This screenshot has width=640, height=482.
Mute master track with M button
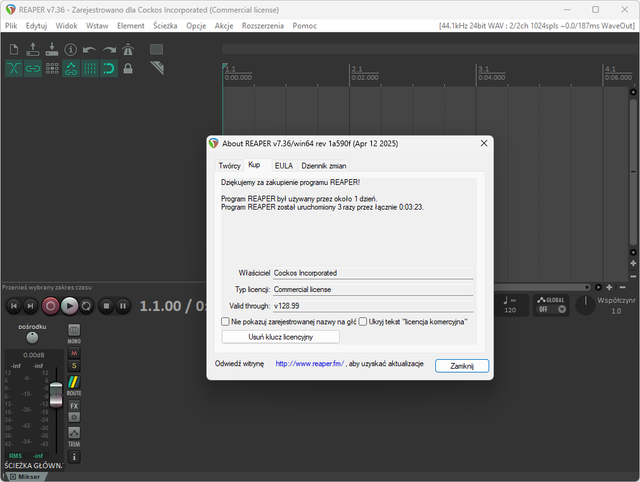(74, 353)
